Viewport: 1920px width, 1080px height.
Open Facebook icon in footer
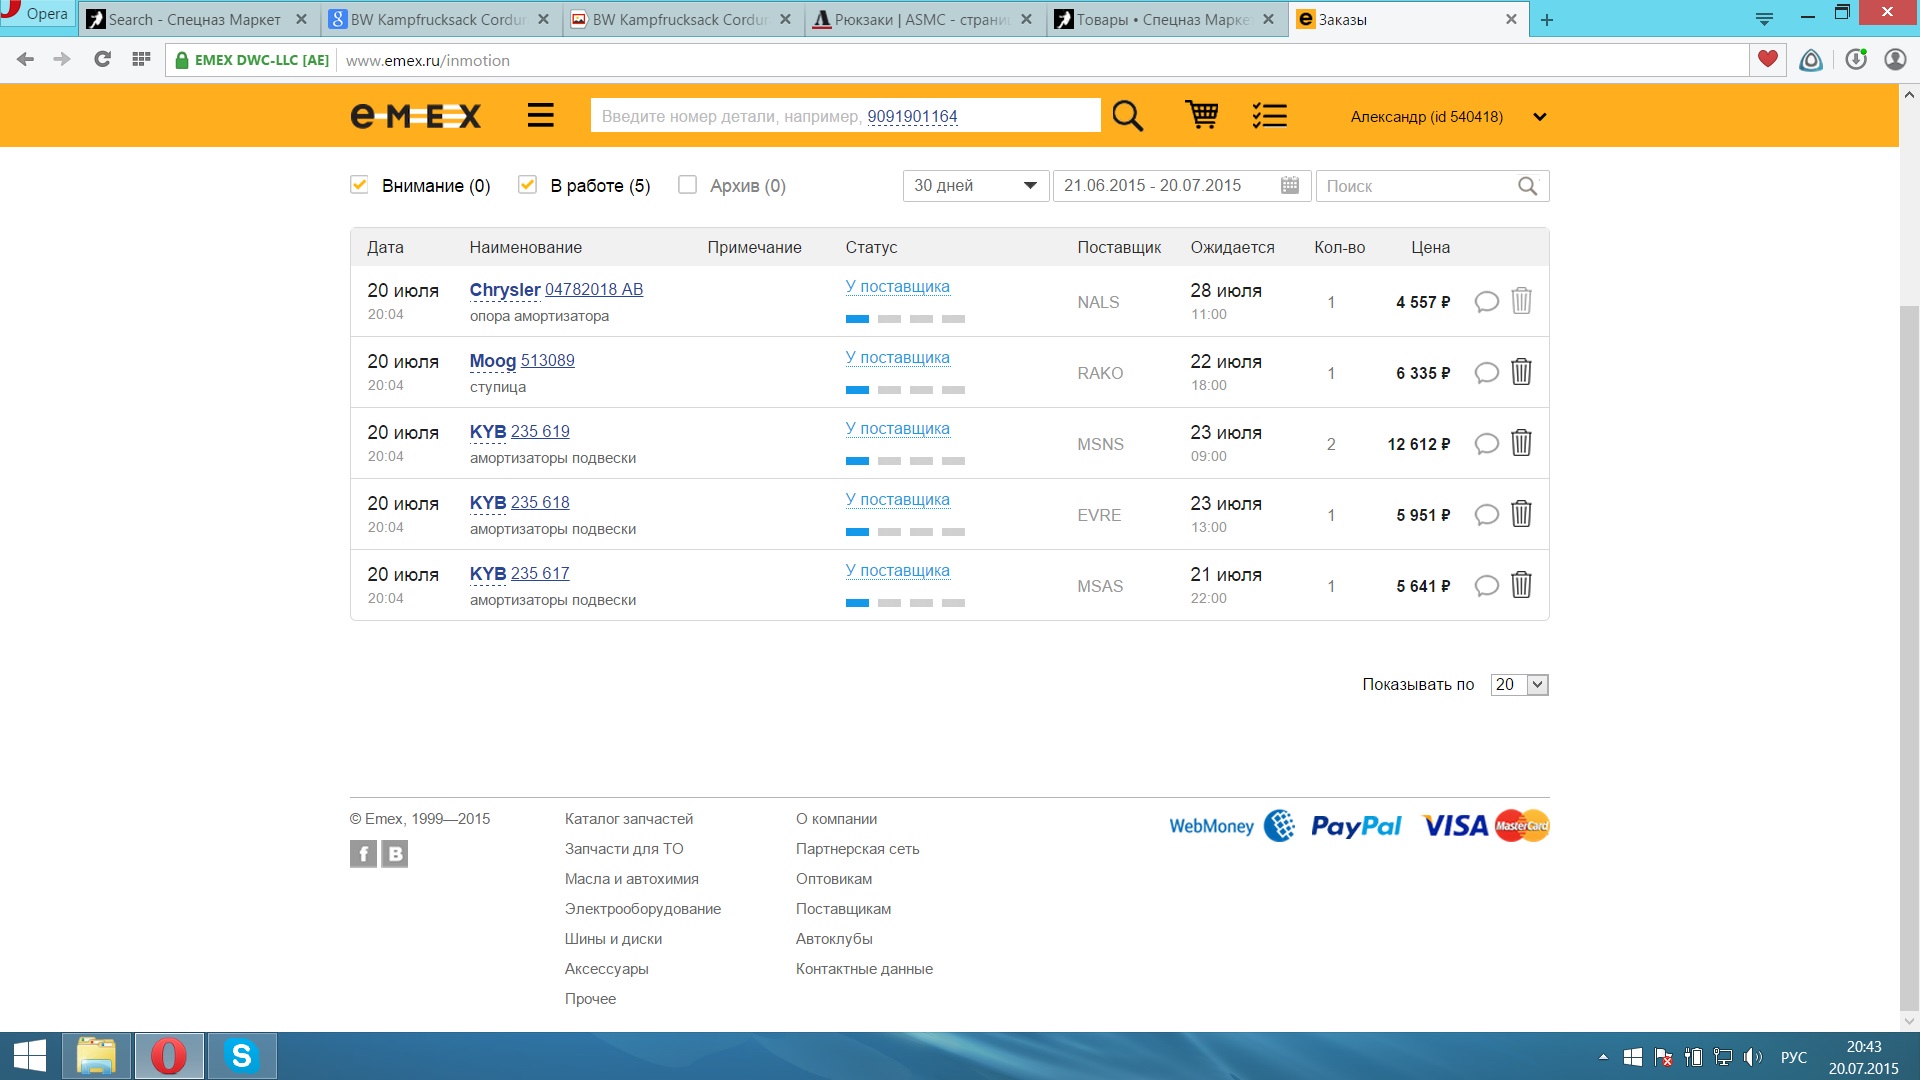pos(363,854)
